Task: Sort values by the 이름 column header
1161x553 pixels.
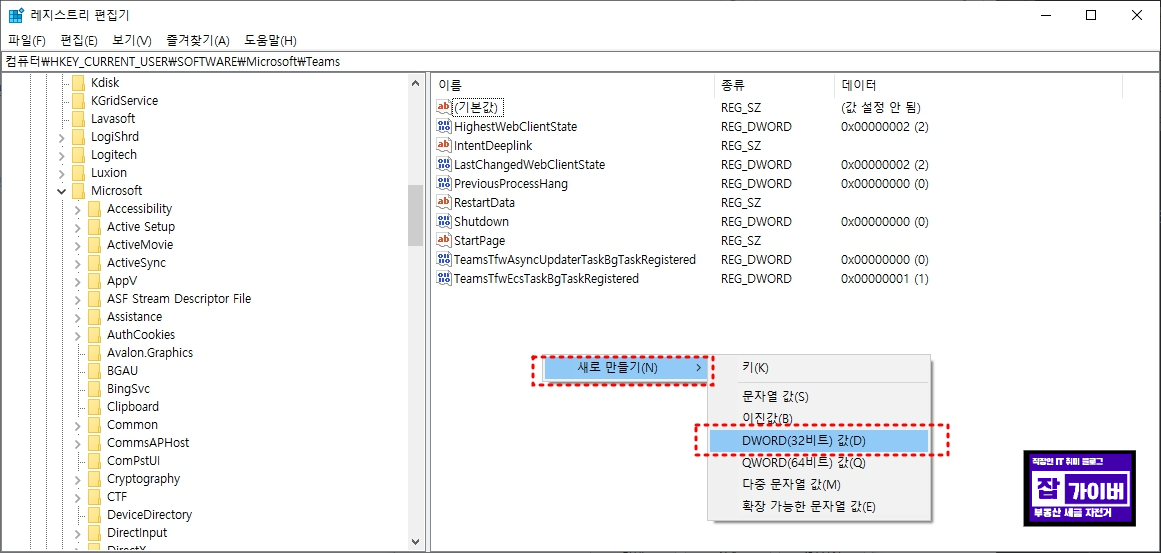Action: pos(572,85)
